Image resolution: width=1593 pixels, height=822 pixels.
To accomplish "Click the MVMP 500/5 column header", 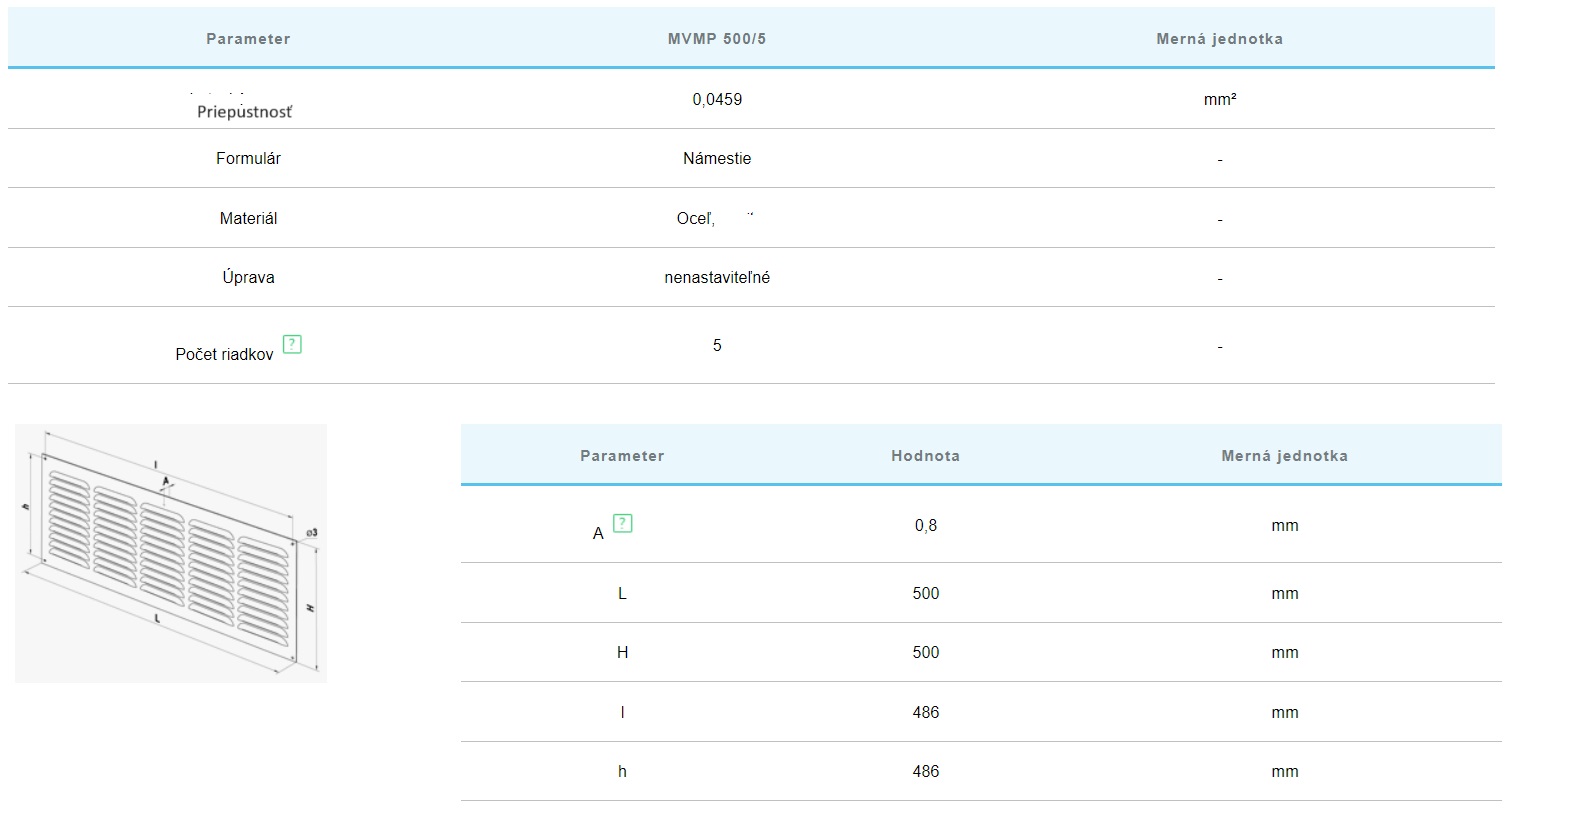I will (717, 39).
